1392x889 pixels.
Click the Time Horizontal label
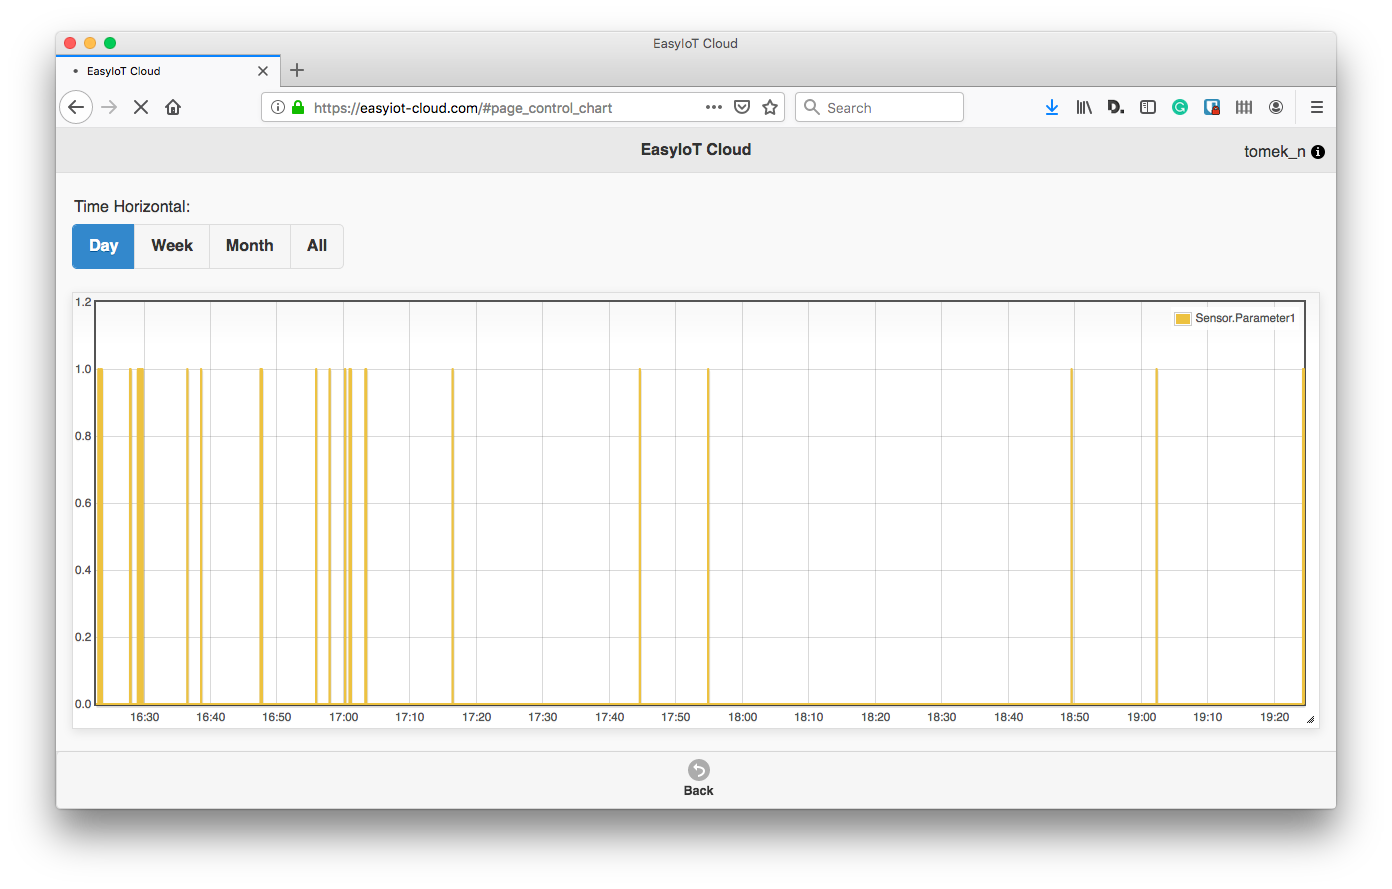coord(132,207)
